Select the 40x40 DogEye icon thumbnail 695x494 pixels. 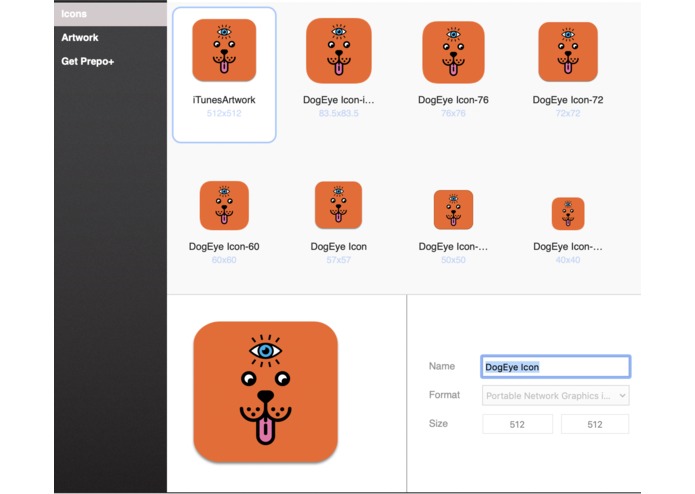568,214
